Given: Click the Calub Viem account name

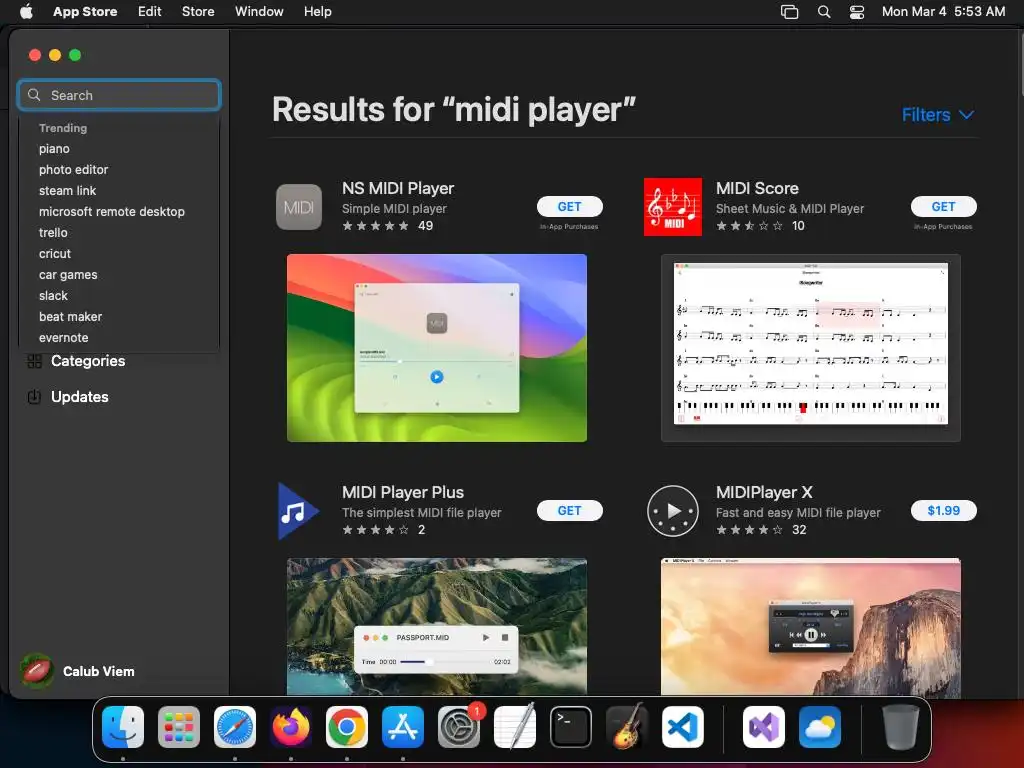Looking at the screenshot, I should 99,671.
